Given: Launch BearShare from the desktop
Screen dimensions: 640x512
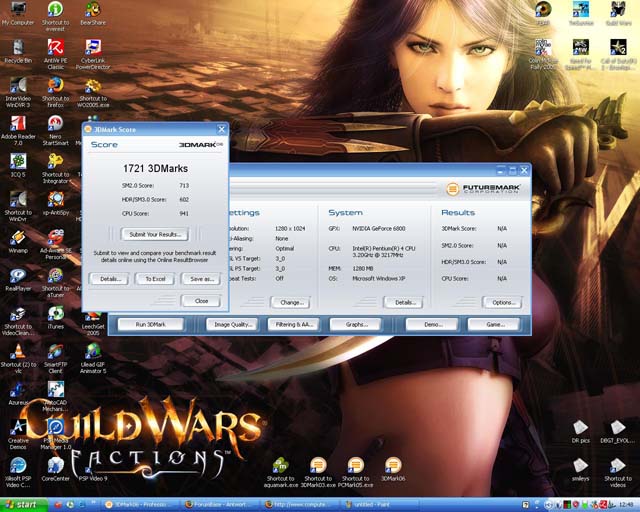Looking at the screenshot, I should (93, 13).
